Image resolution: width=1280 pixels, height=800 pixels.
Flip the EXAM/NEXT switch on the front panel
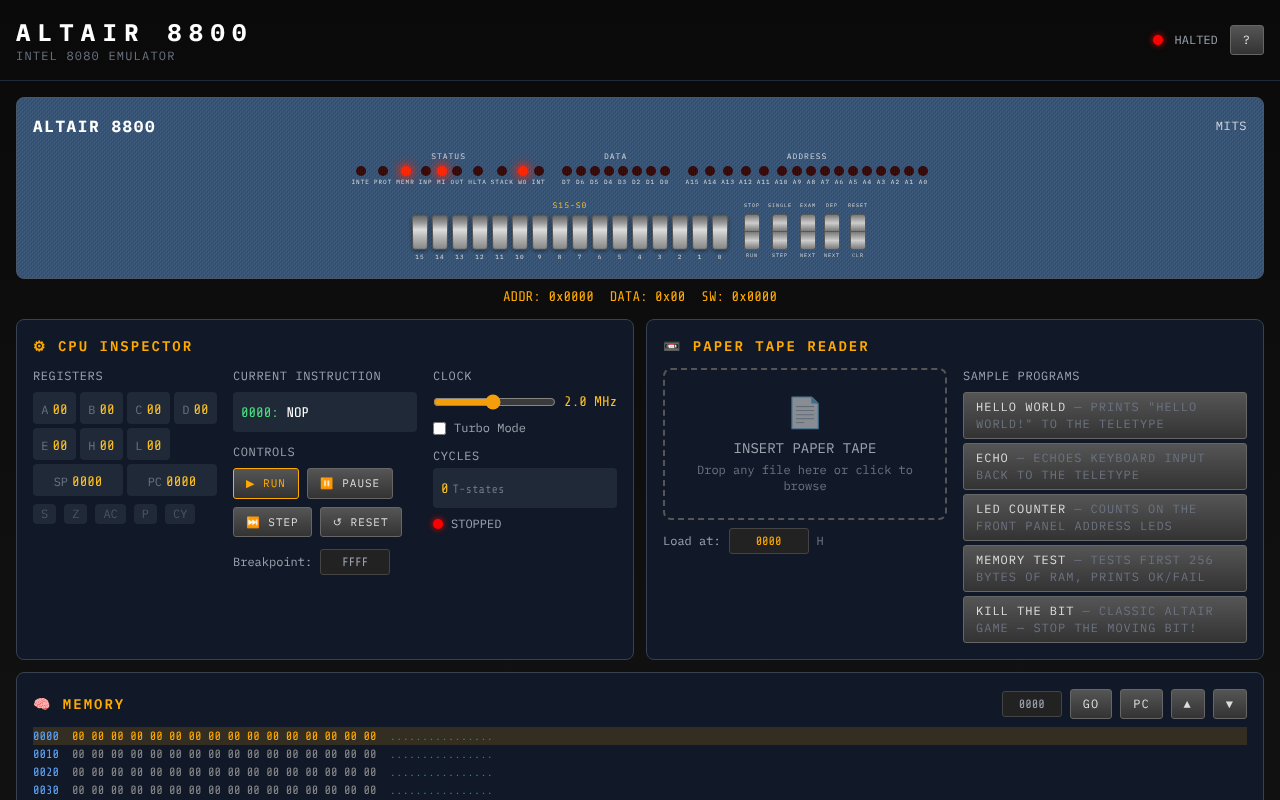click(806, 232)
